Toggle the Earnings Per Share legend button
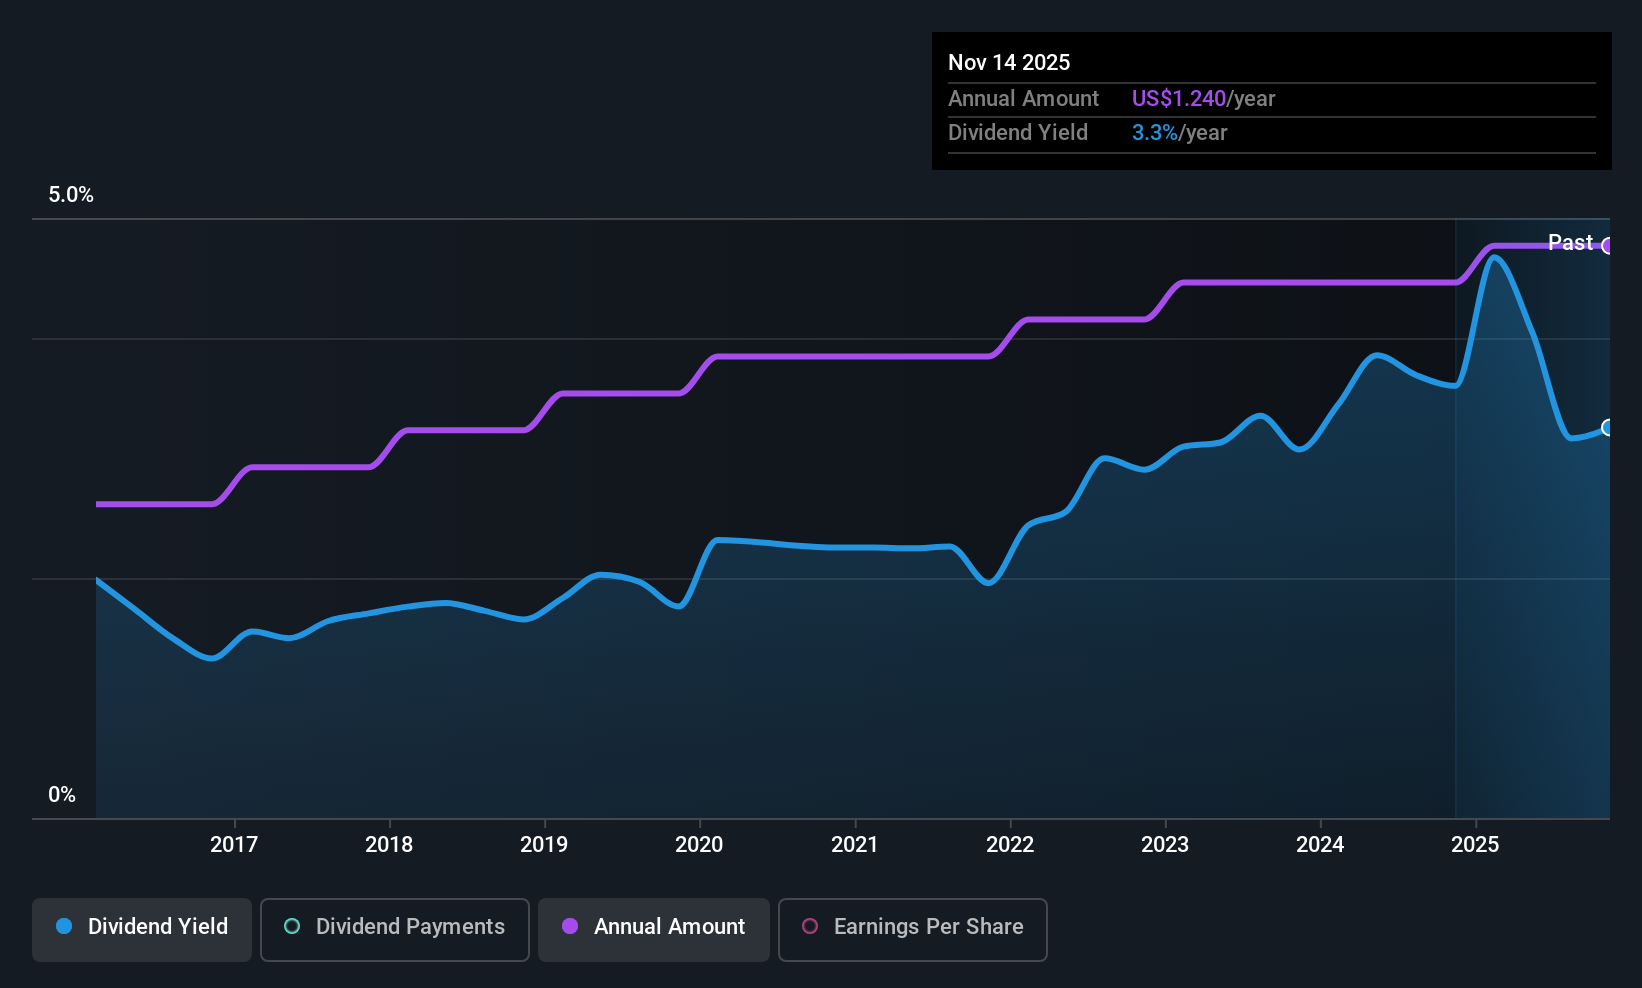The height and width of the screenshot is (988, 1642). pyautogui.click(x=913, y=930)
